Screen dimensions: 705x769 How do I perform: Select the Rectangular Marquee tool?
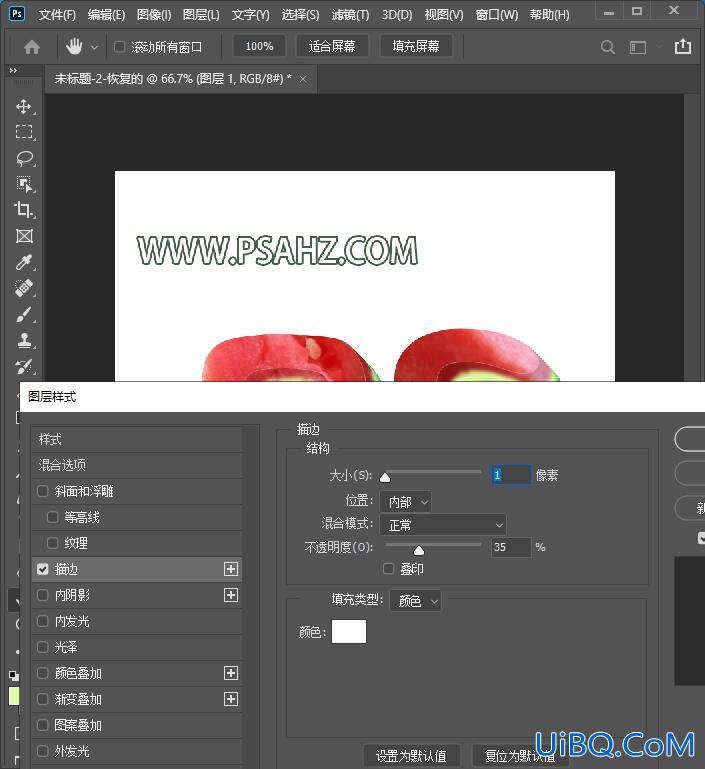(24, 132)
